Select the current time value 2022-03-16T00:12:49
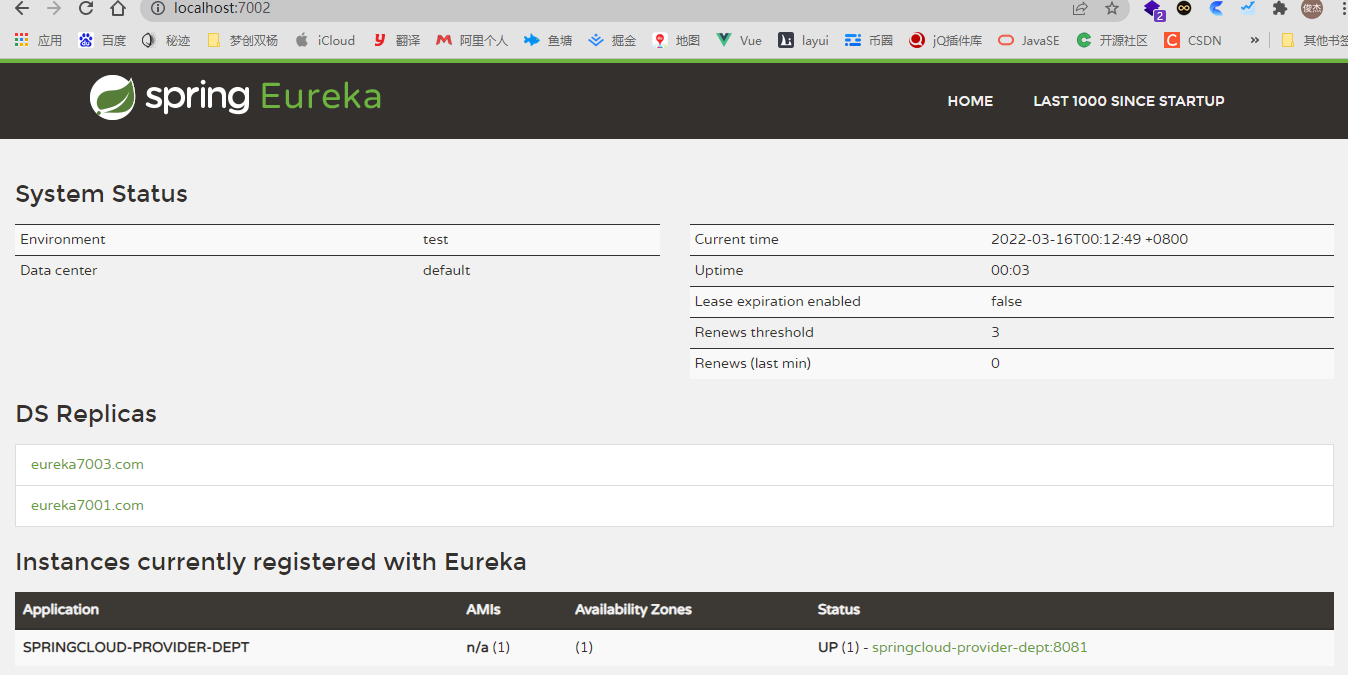1348x675 pixels. click(1089, 239)
